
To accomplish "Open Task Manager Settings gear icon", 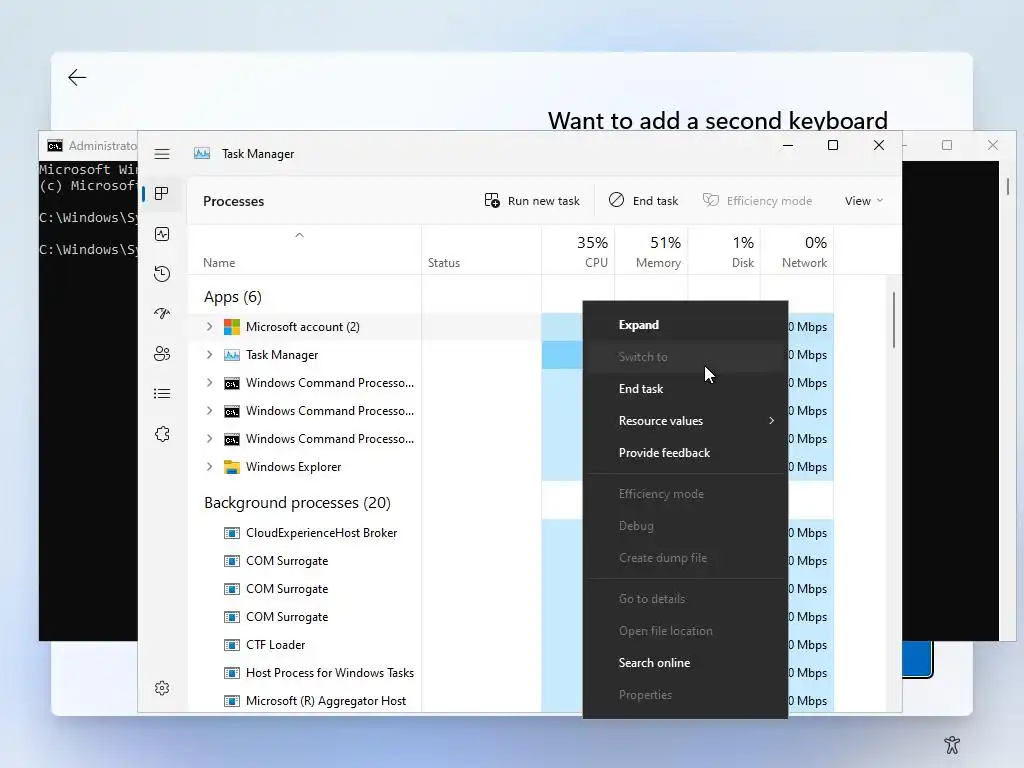I will pyautogui.click(x=162, y=688).
